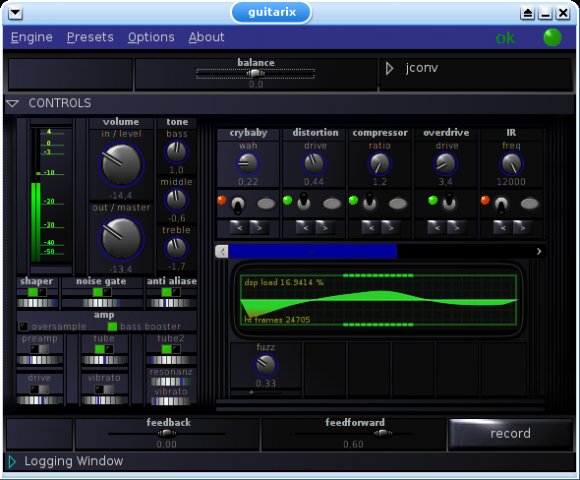Screen dimensions: 580x480
Task: Toggle the crybaby on/off switch
Action: [x=237, y=204]
